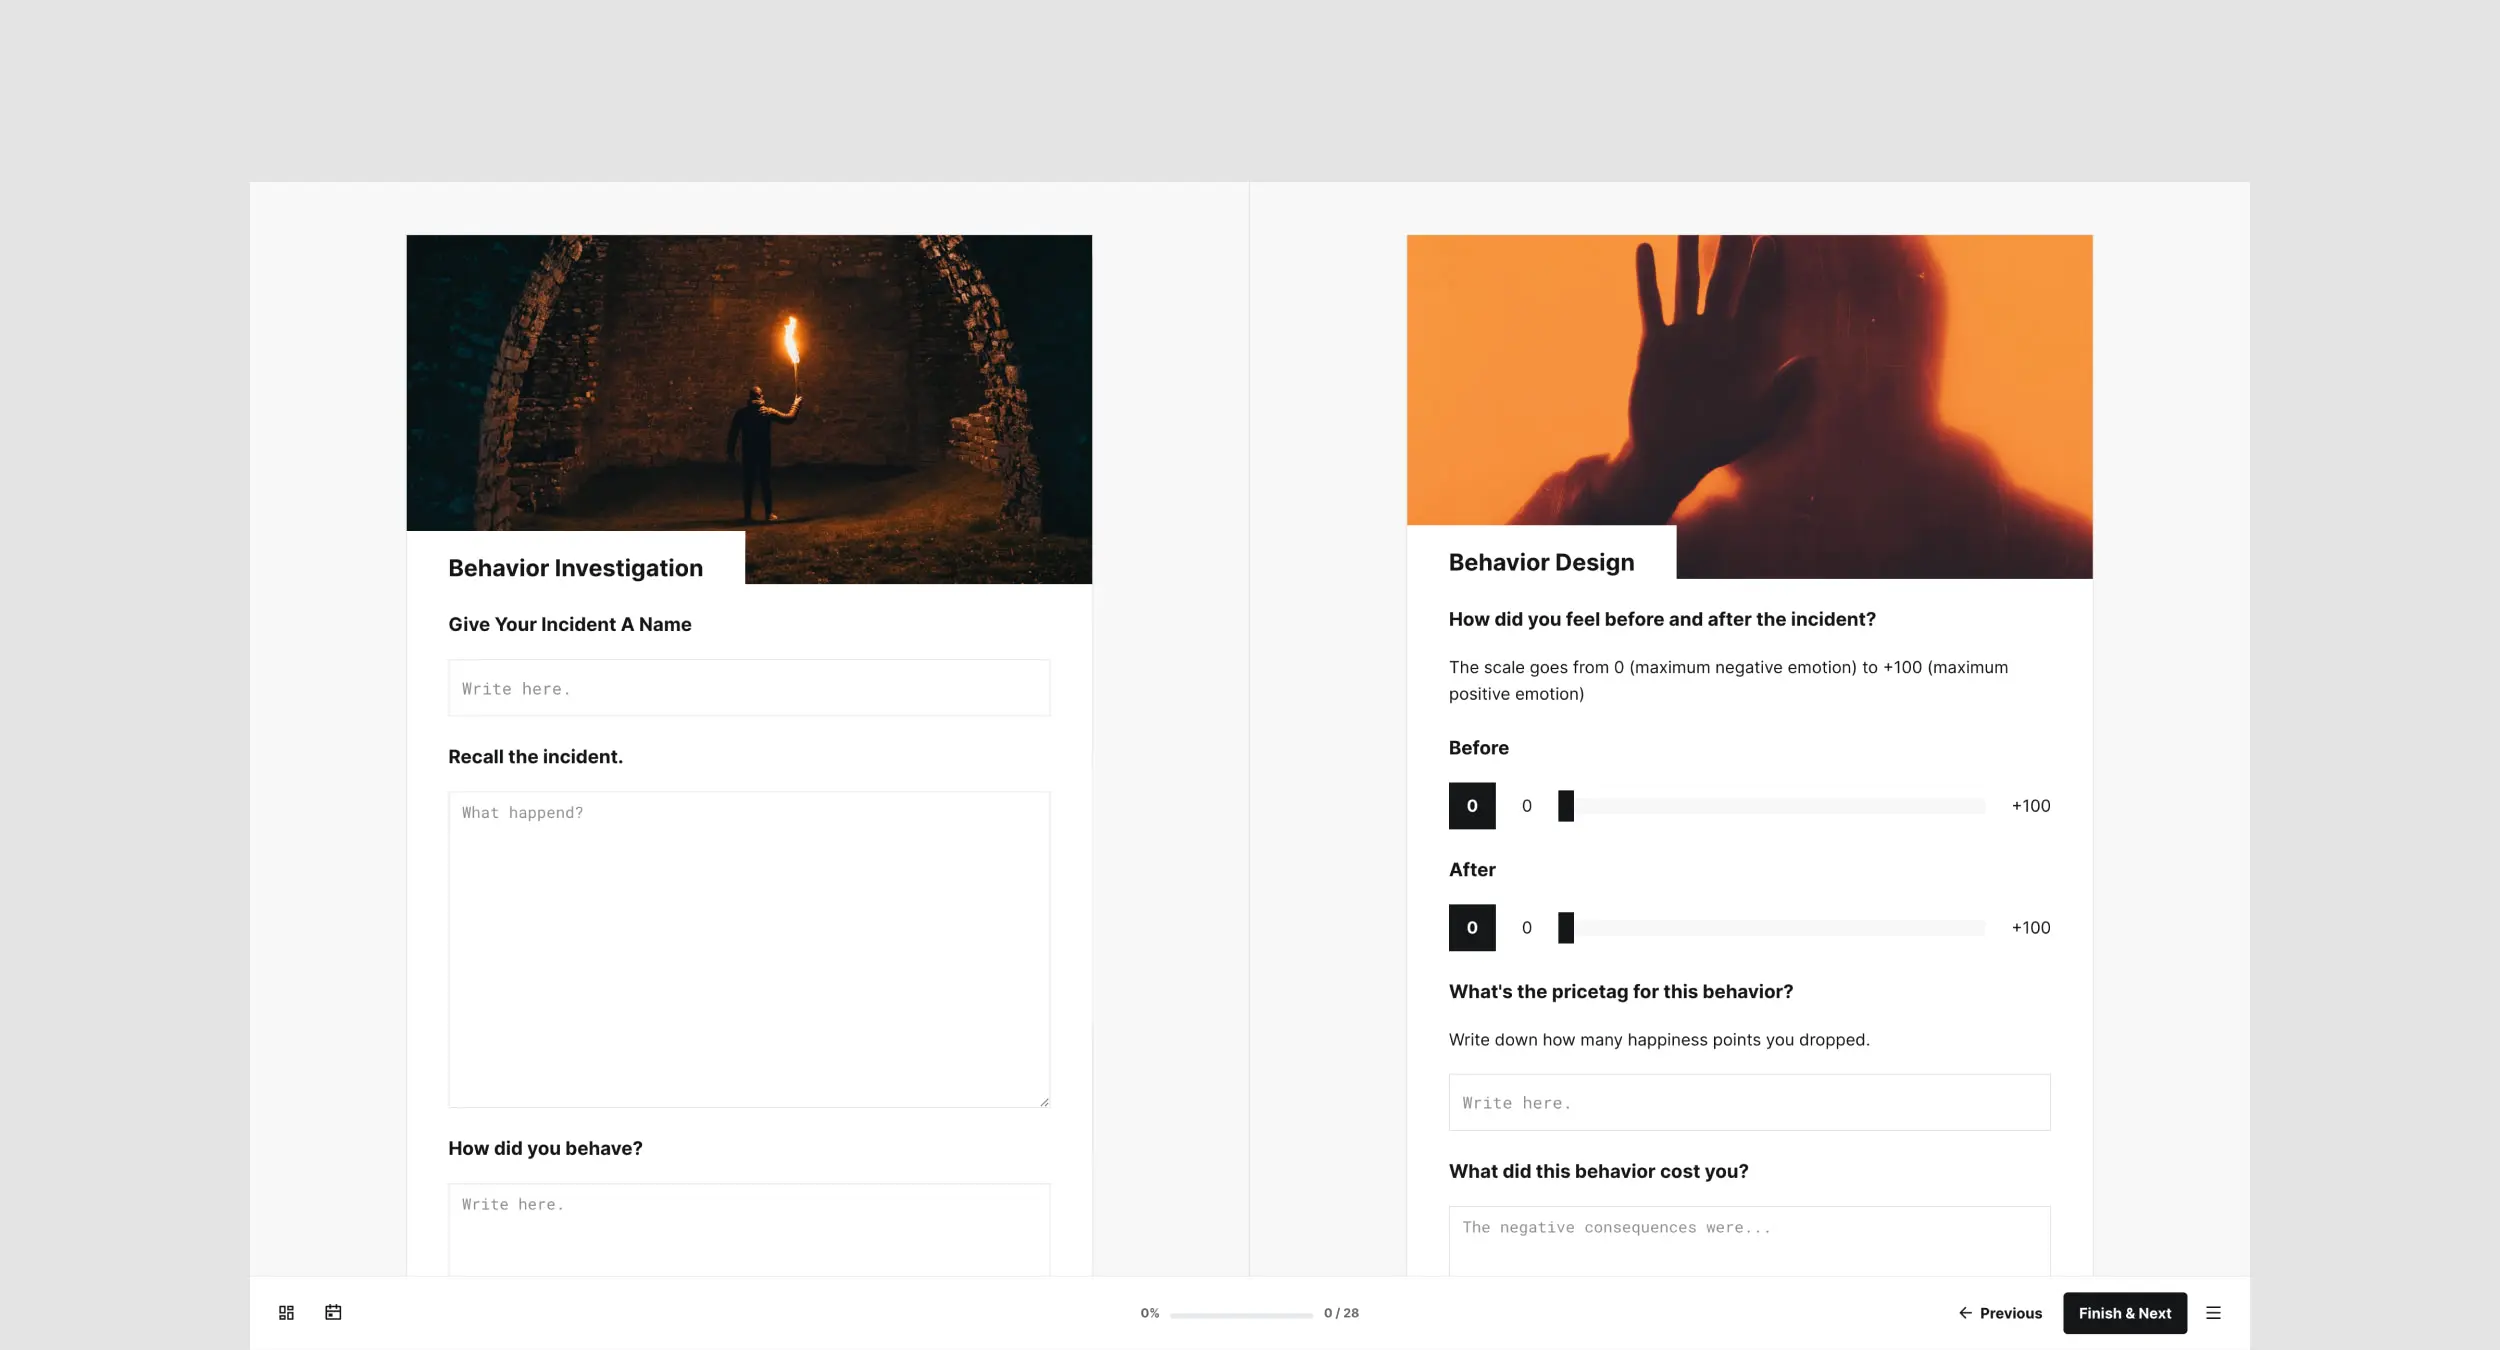The width and height of the screenshot is (2500, 1350).
Task: Click the 'What did this behavior cost you?' label
Action: click(1598, 1171)
